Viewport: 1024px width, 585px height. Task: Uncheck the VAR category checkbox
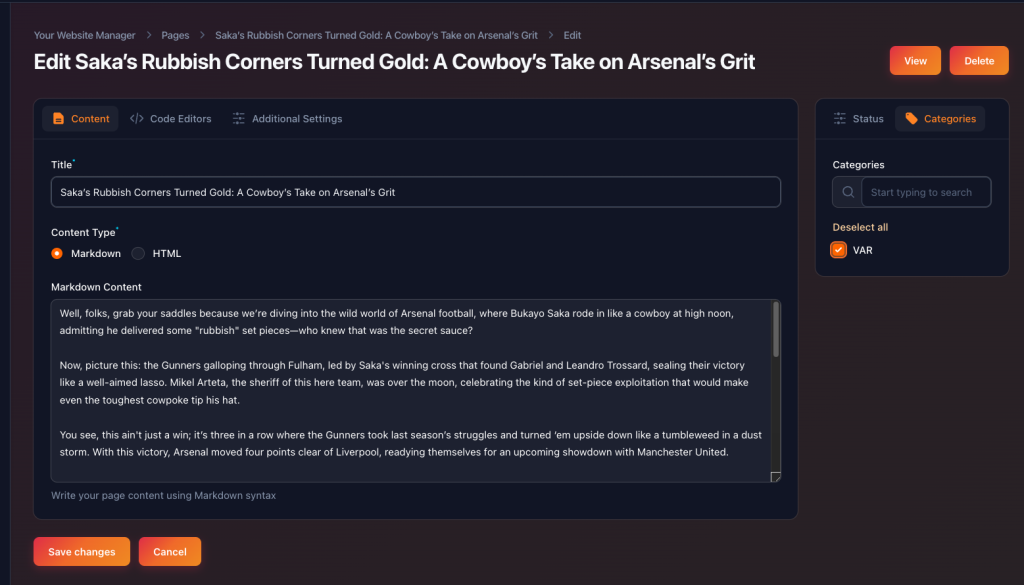[x=839, y=250]
